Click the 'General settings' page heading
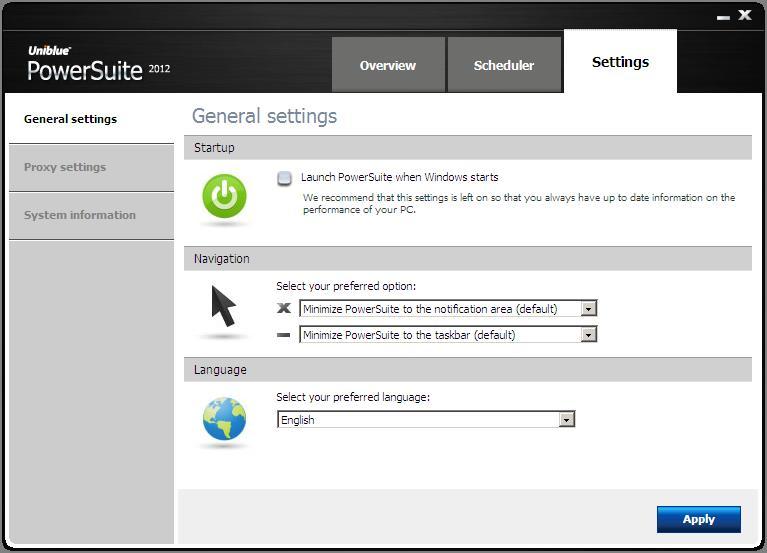Screen dimensions: 767x553 click(x=264, y=116)
